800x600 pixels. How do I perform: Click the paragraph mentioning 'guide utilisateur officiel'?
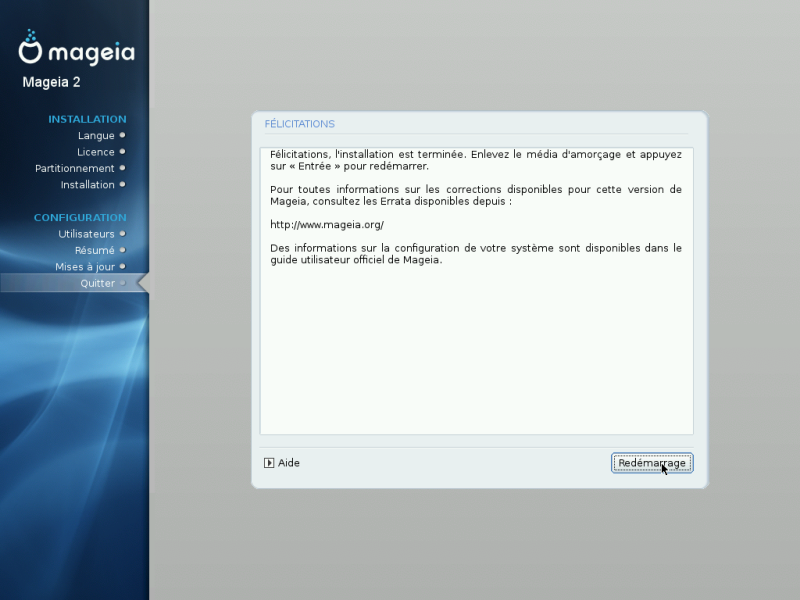click(476, 254)
